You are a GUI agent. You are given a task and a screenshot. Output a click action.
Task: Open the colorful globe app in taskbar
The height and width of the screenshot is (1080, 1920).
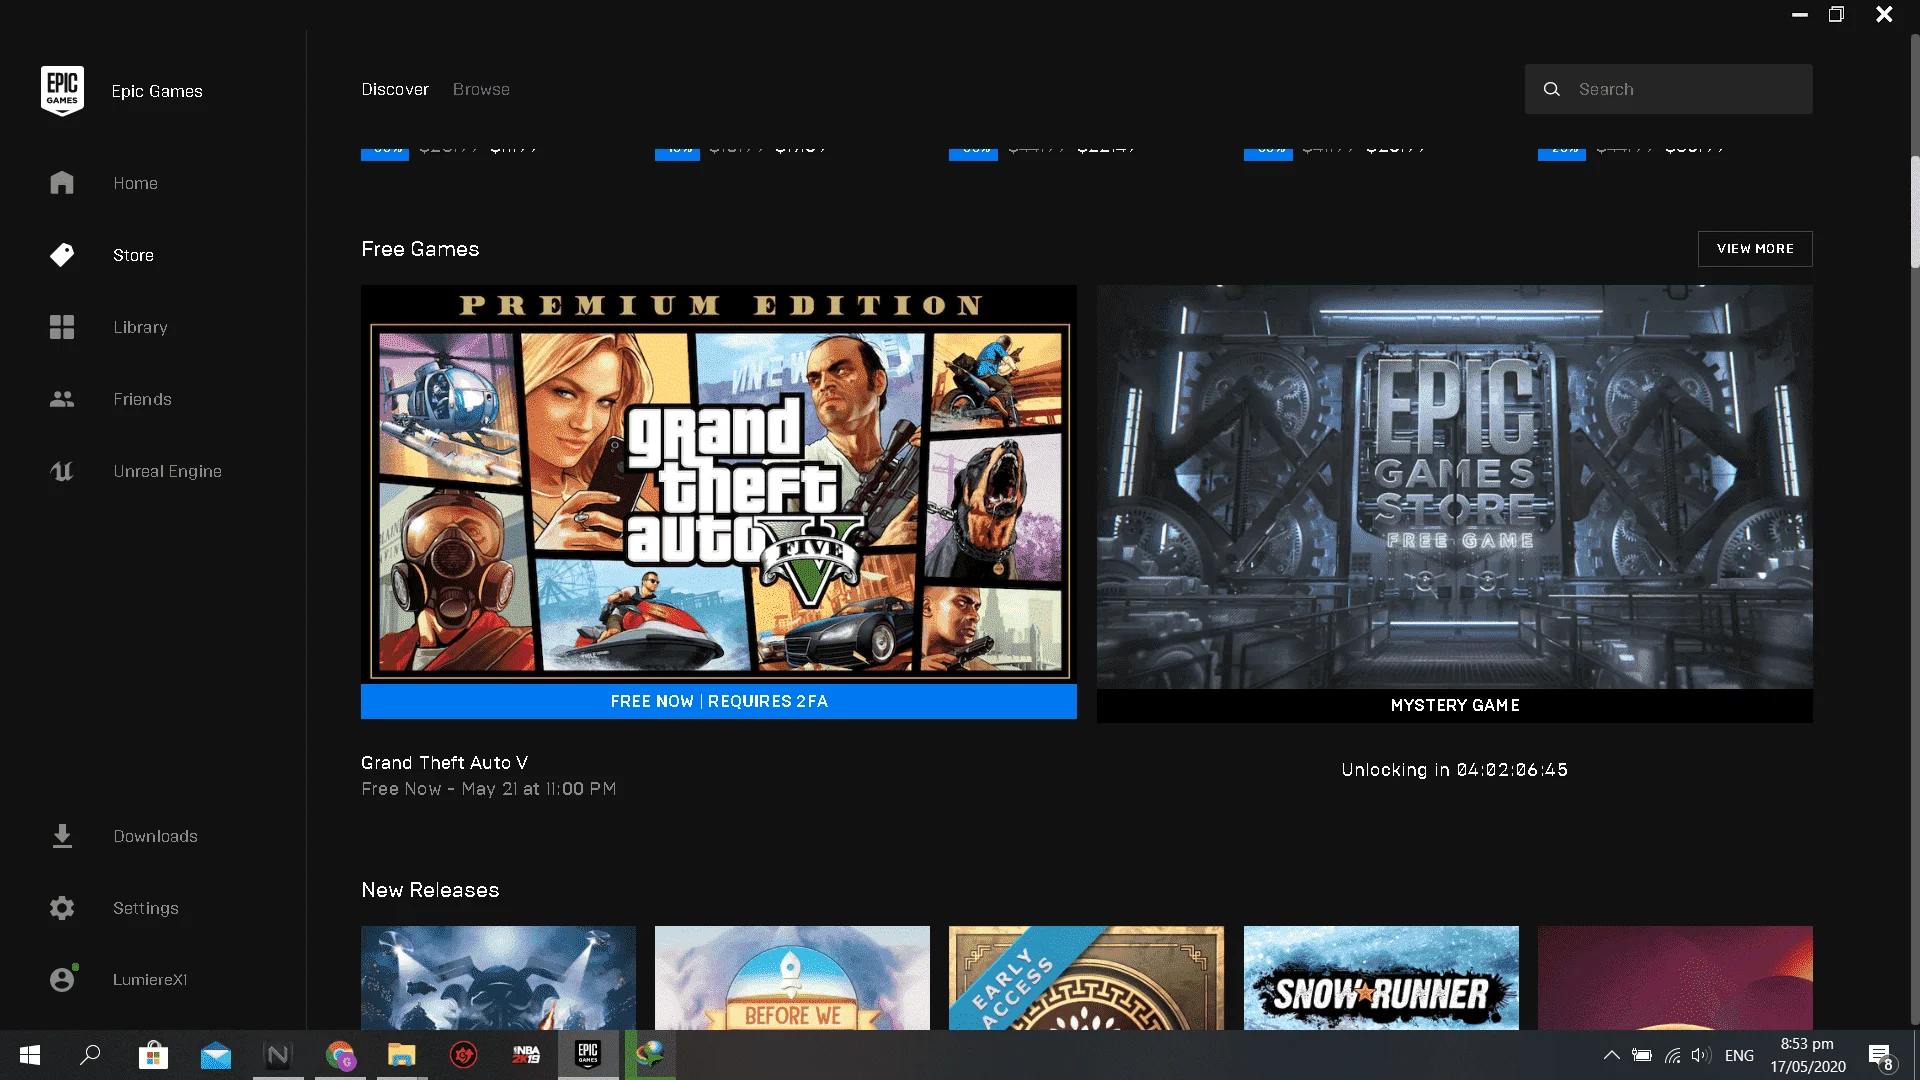click(650, 1055)
